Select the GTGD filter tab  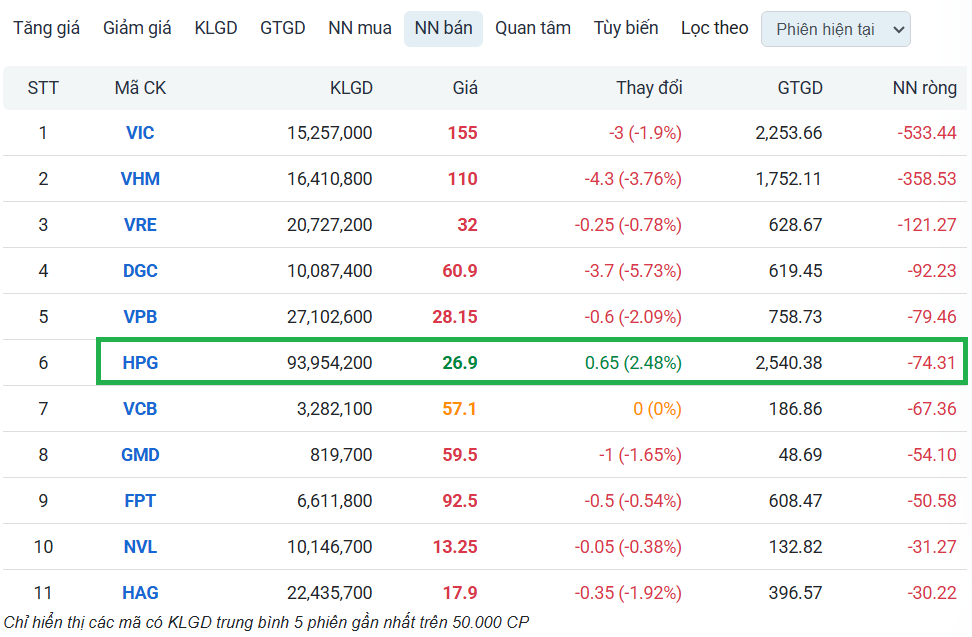(x=282, y=28)
